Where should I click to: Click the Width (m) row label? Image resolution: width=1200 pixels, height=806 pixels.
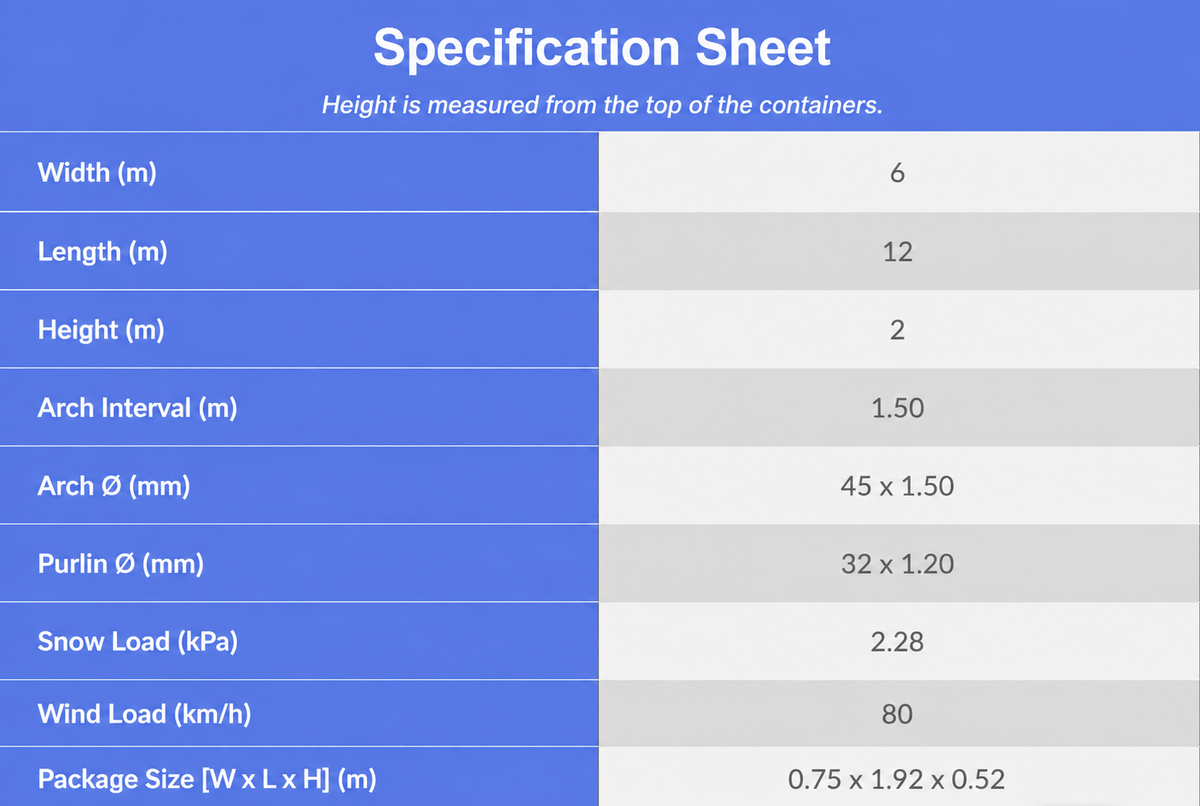coord(97,173)
